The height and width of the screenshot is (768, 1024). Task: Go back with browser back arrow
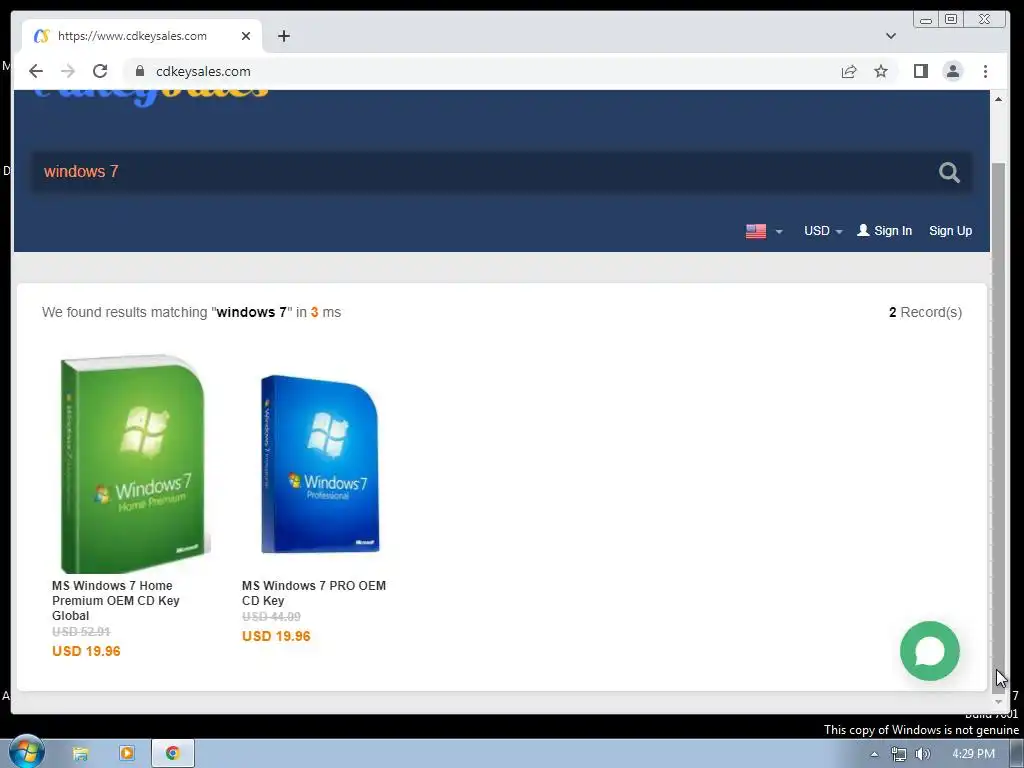36,71
